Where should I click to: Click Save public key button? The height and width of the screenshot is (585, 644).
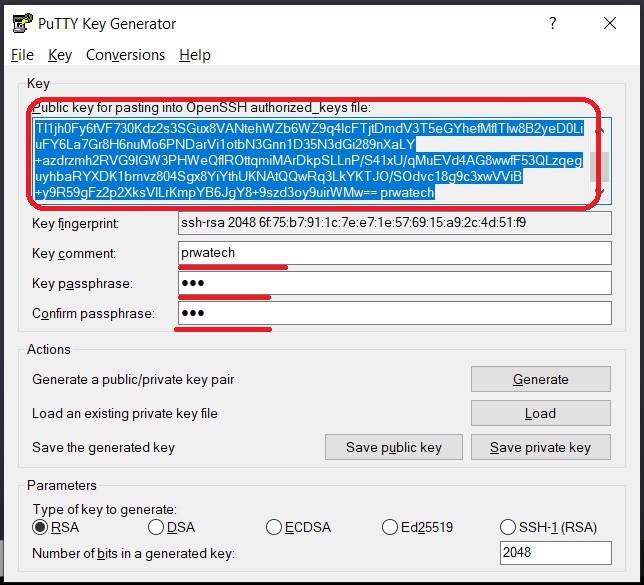point(393,447)
